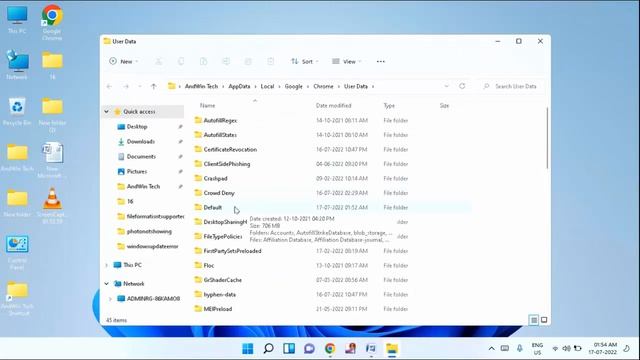Open File Explorer from the taskbar

392,348
